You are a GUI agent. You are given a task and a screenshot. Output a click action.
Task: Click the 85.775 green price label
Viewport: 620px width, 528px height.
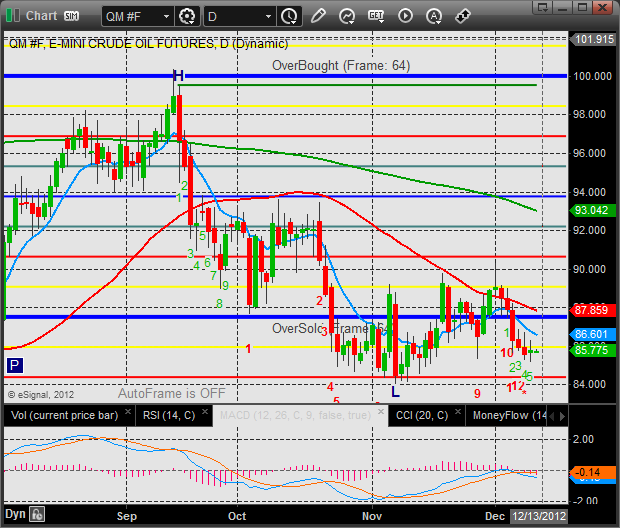[592, 350]
